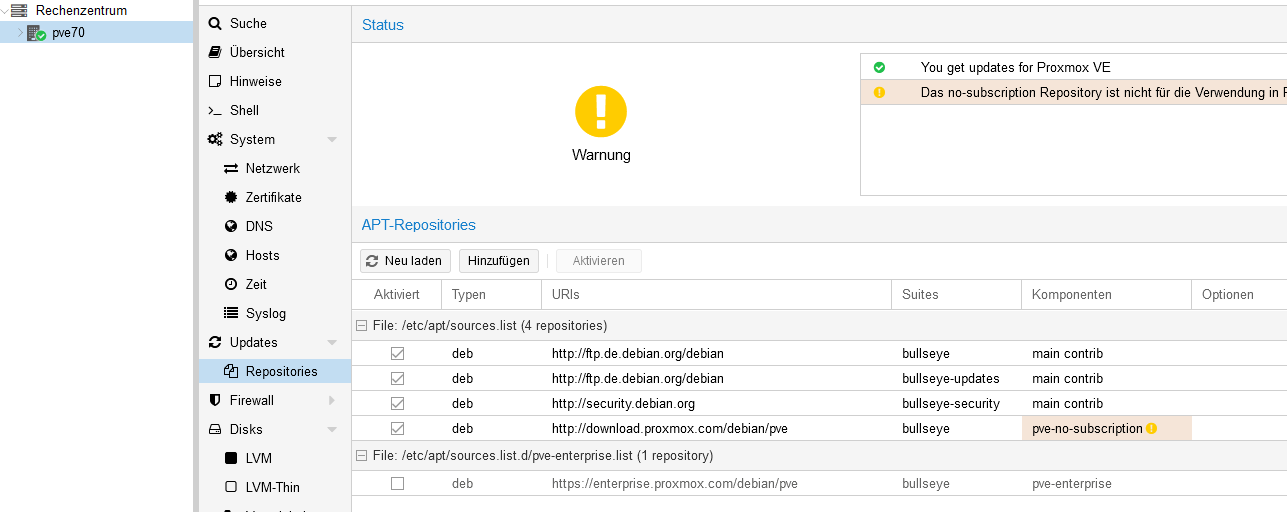Collapse the Rechenzentrum tree node
This screenshot has width=1287, height=512.
(x=5, y=11)
